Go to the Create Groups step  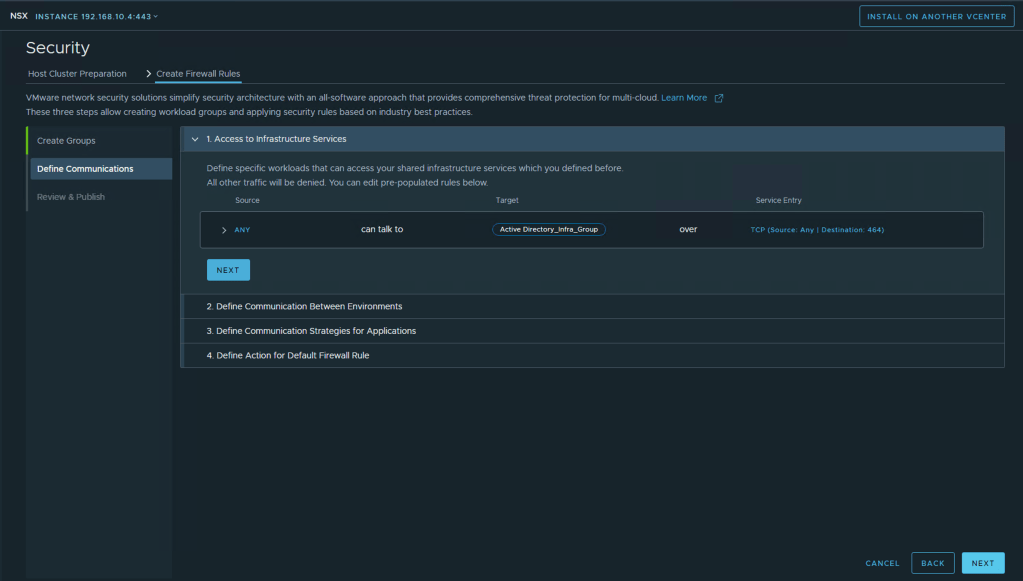coord(66,141)
